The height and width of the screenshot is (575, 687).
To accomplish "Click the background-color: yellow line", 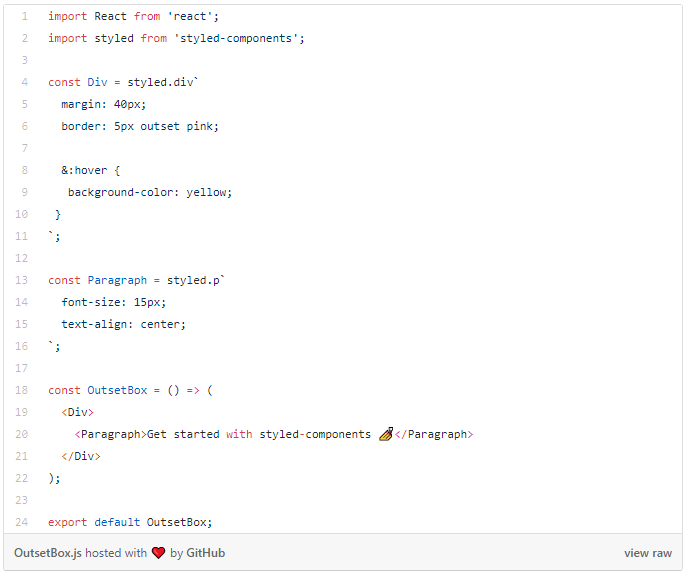I will 150,192.
